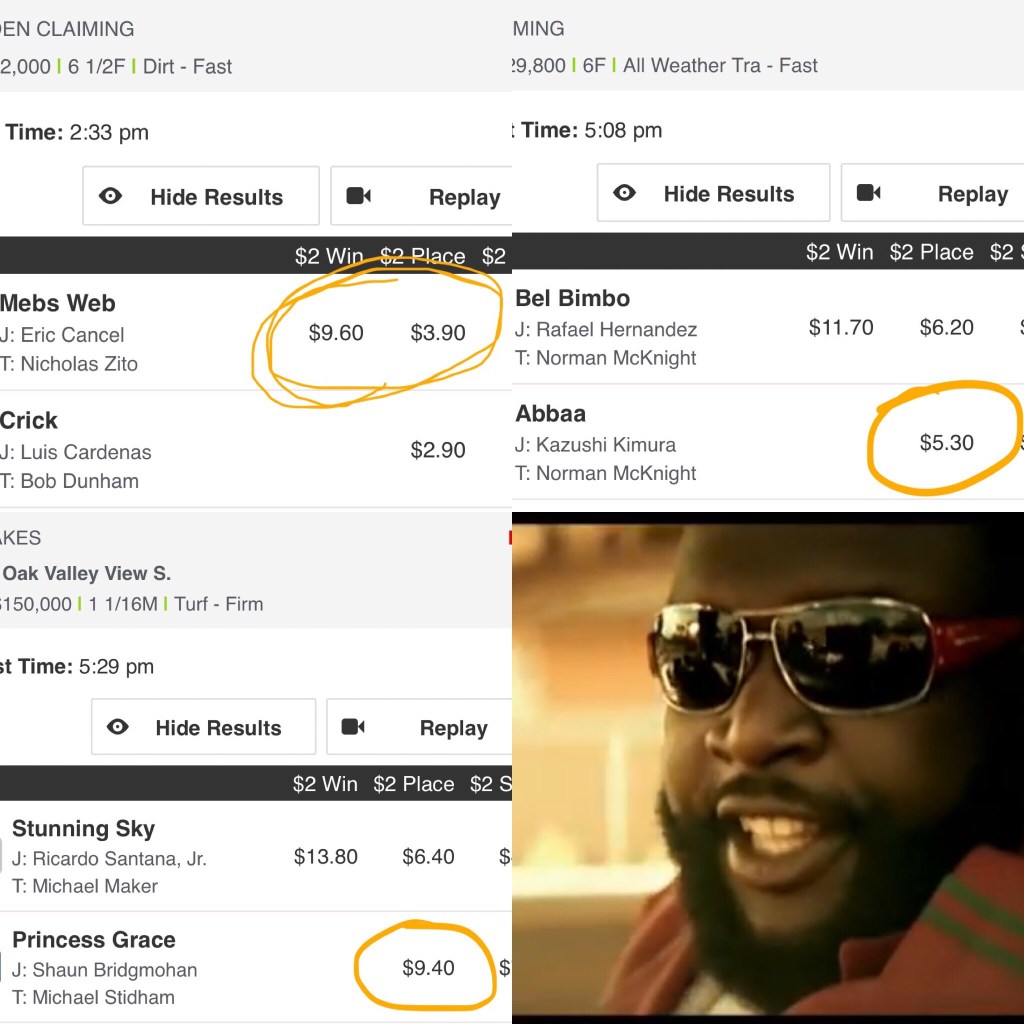This screenshot has height=1024, width=1024.
Task: Click eye icon in Mebs Web race
Action: 110,196
